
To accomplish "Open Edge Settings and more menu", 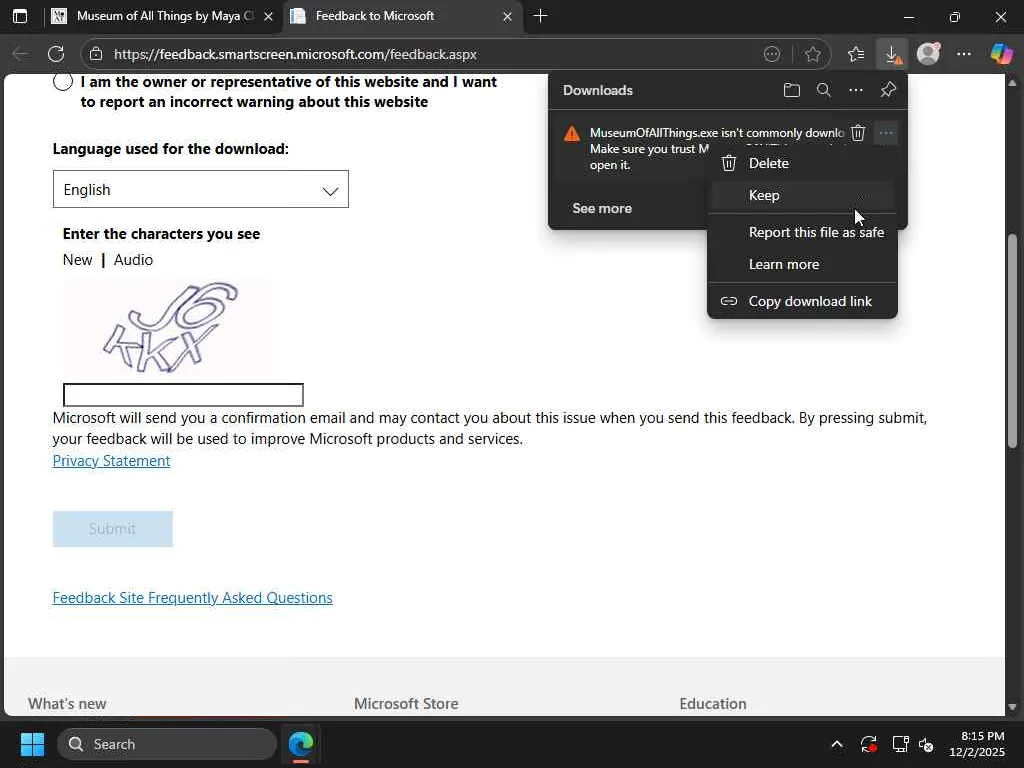I will click(964, 54).
